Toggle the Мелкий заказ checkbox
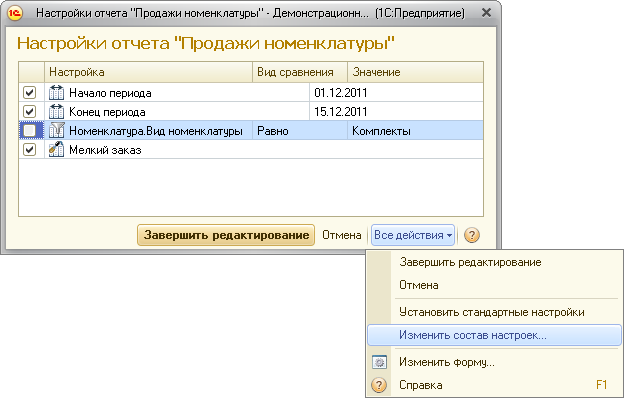638x404 pixels. 30,150
